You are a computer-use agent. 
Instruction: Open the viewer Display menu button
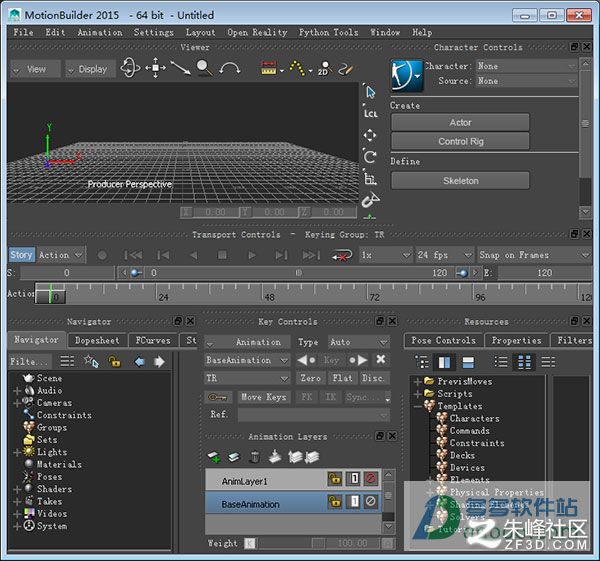tap(90, 69)
